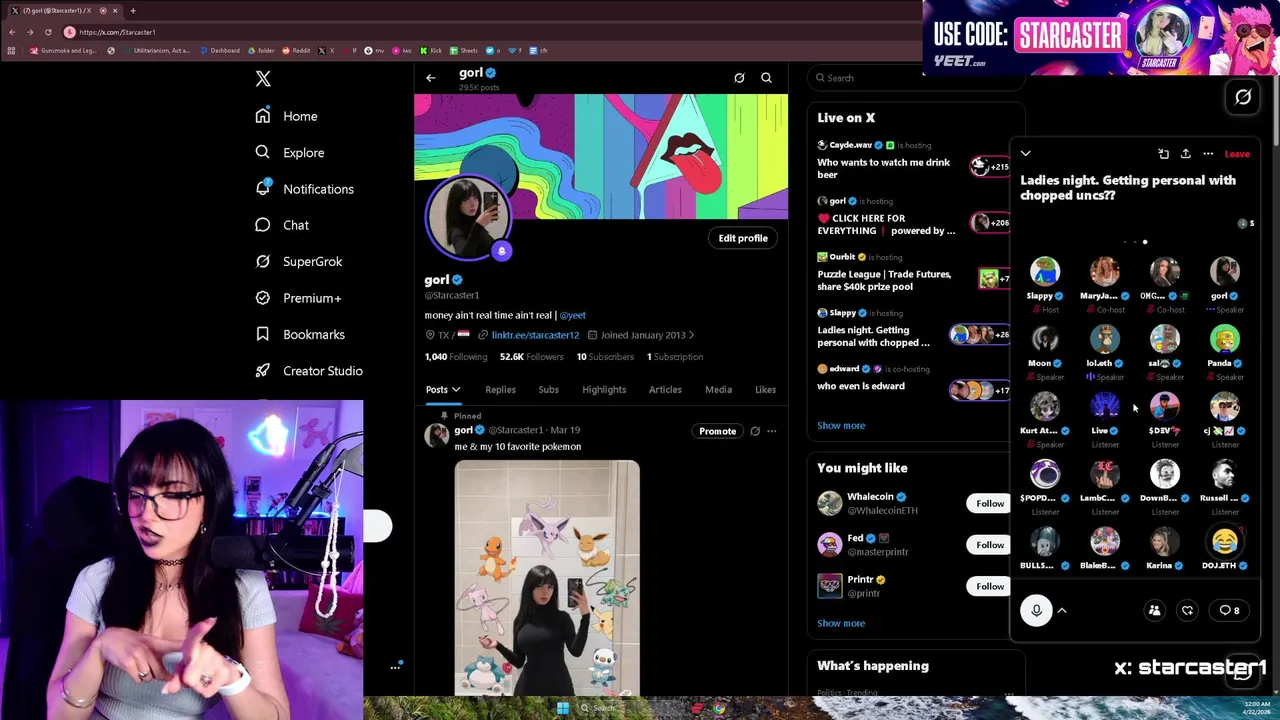Open the Space participants list icon
The height and width of the screenshot is (720, 1280).
tap(1154, 610)
